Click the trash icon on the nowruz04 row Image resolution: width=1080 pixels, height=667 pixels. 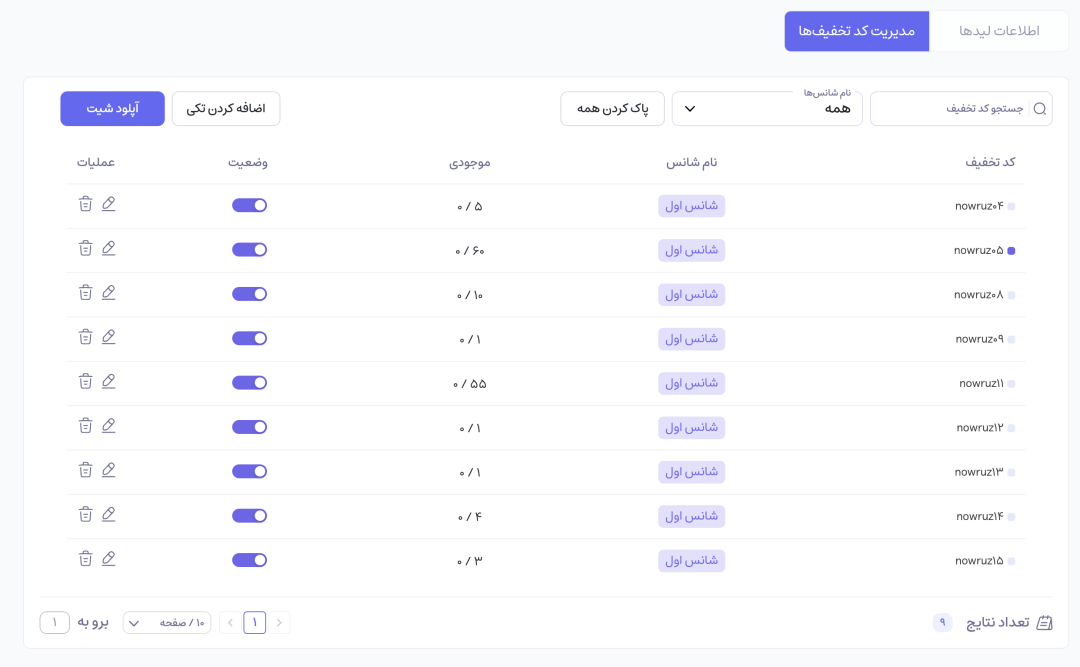[86, 204]
